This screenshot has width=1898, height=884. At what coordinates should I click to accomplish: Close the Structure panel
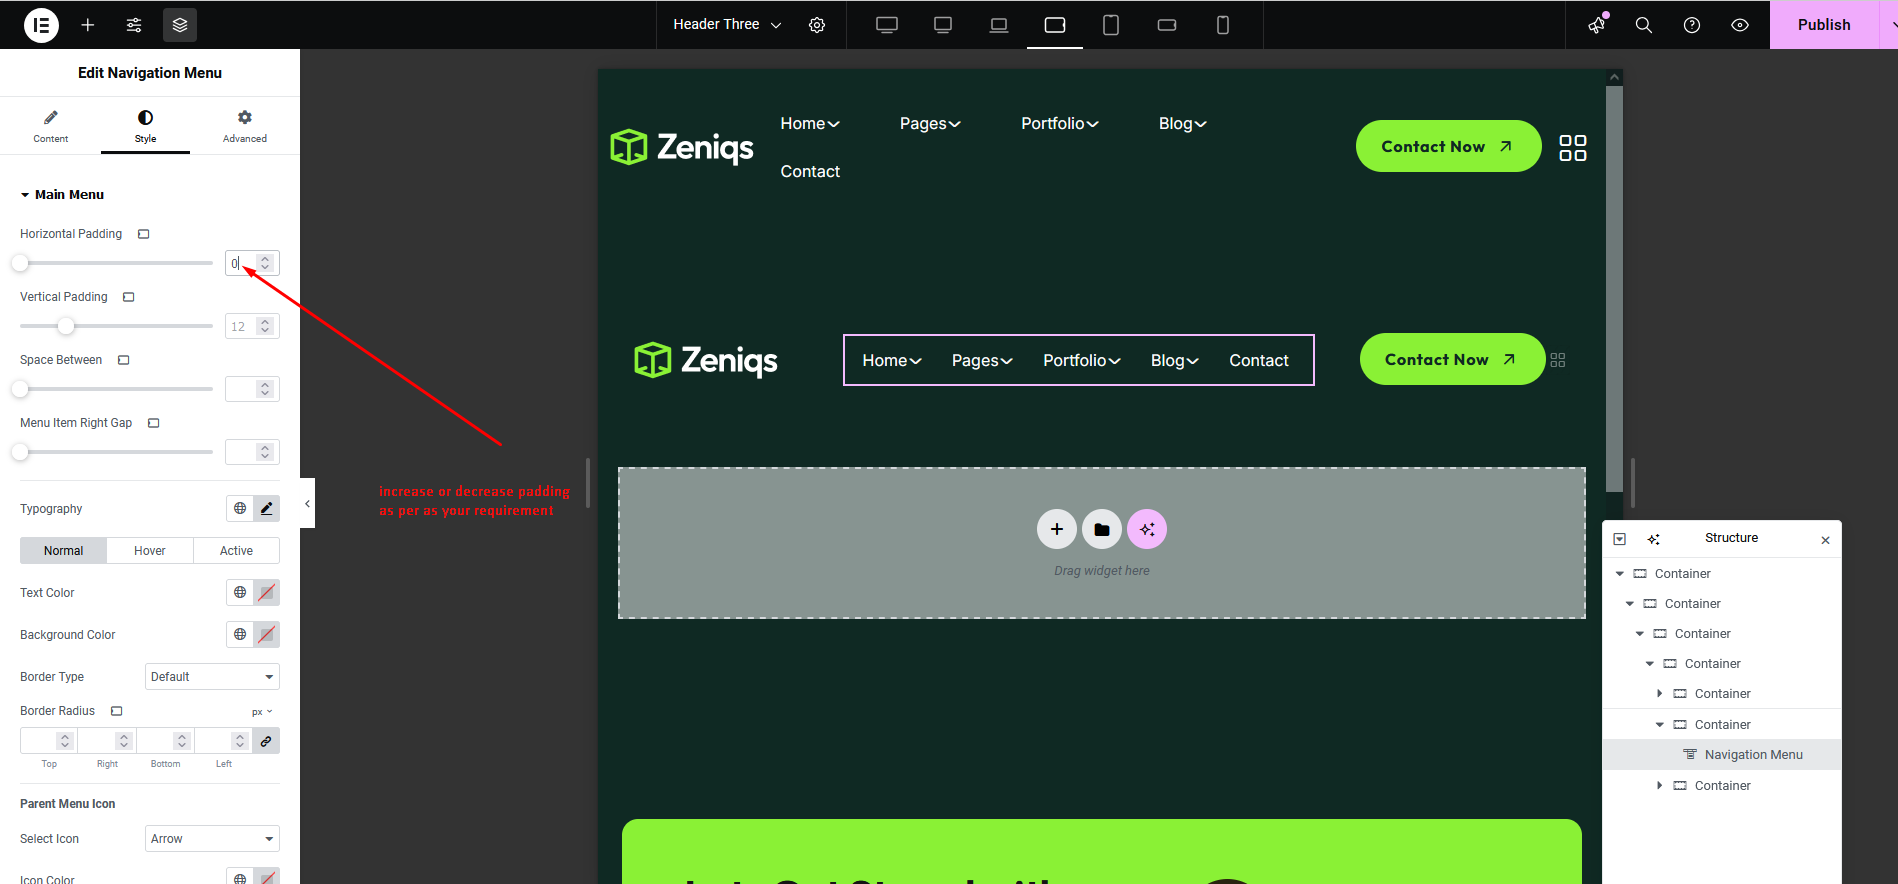[x=1825, y=540]
